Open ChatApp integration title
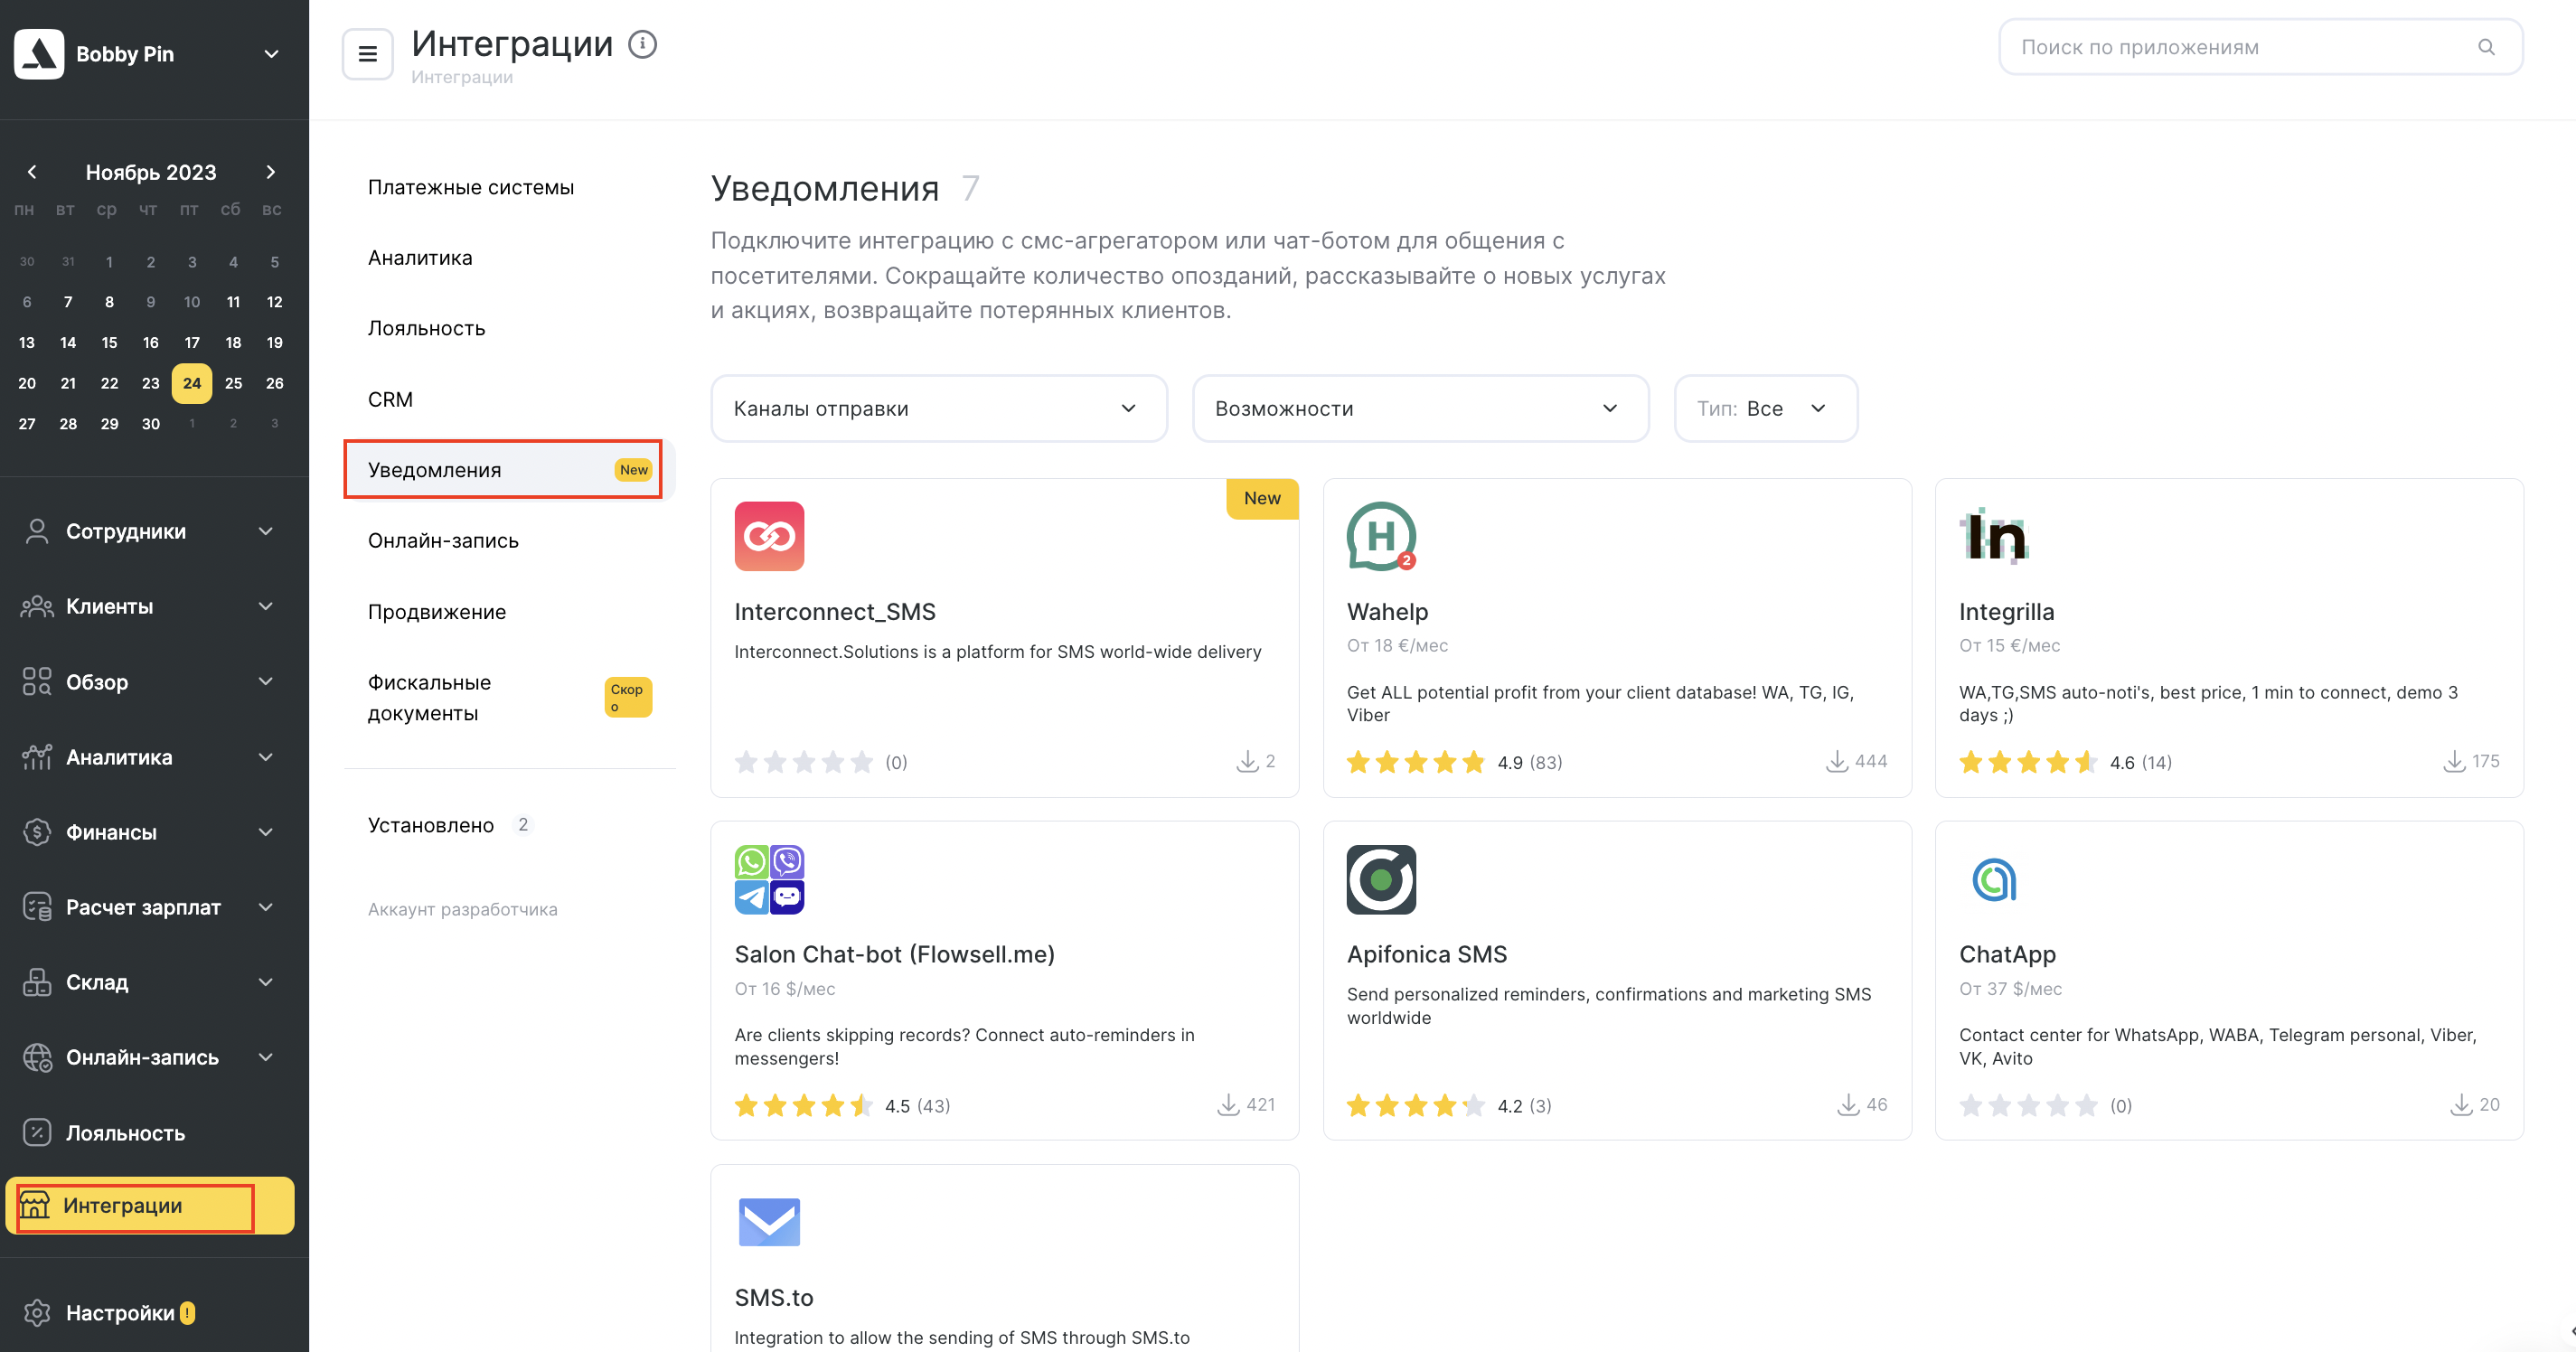2576x1352 pixels. point(2007,955)
